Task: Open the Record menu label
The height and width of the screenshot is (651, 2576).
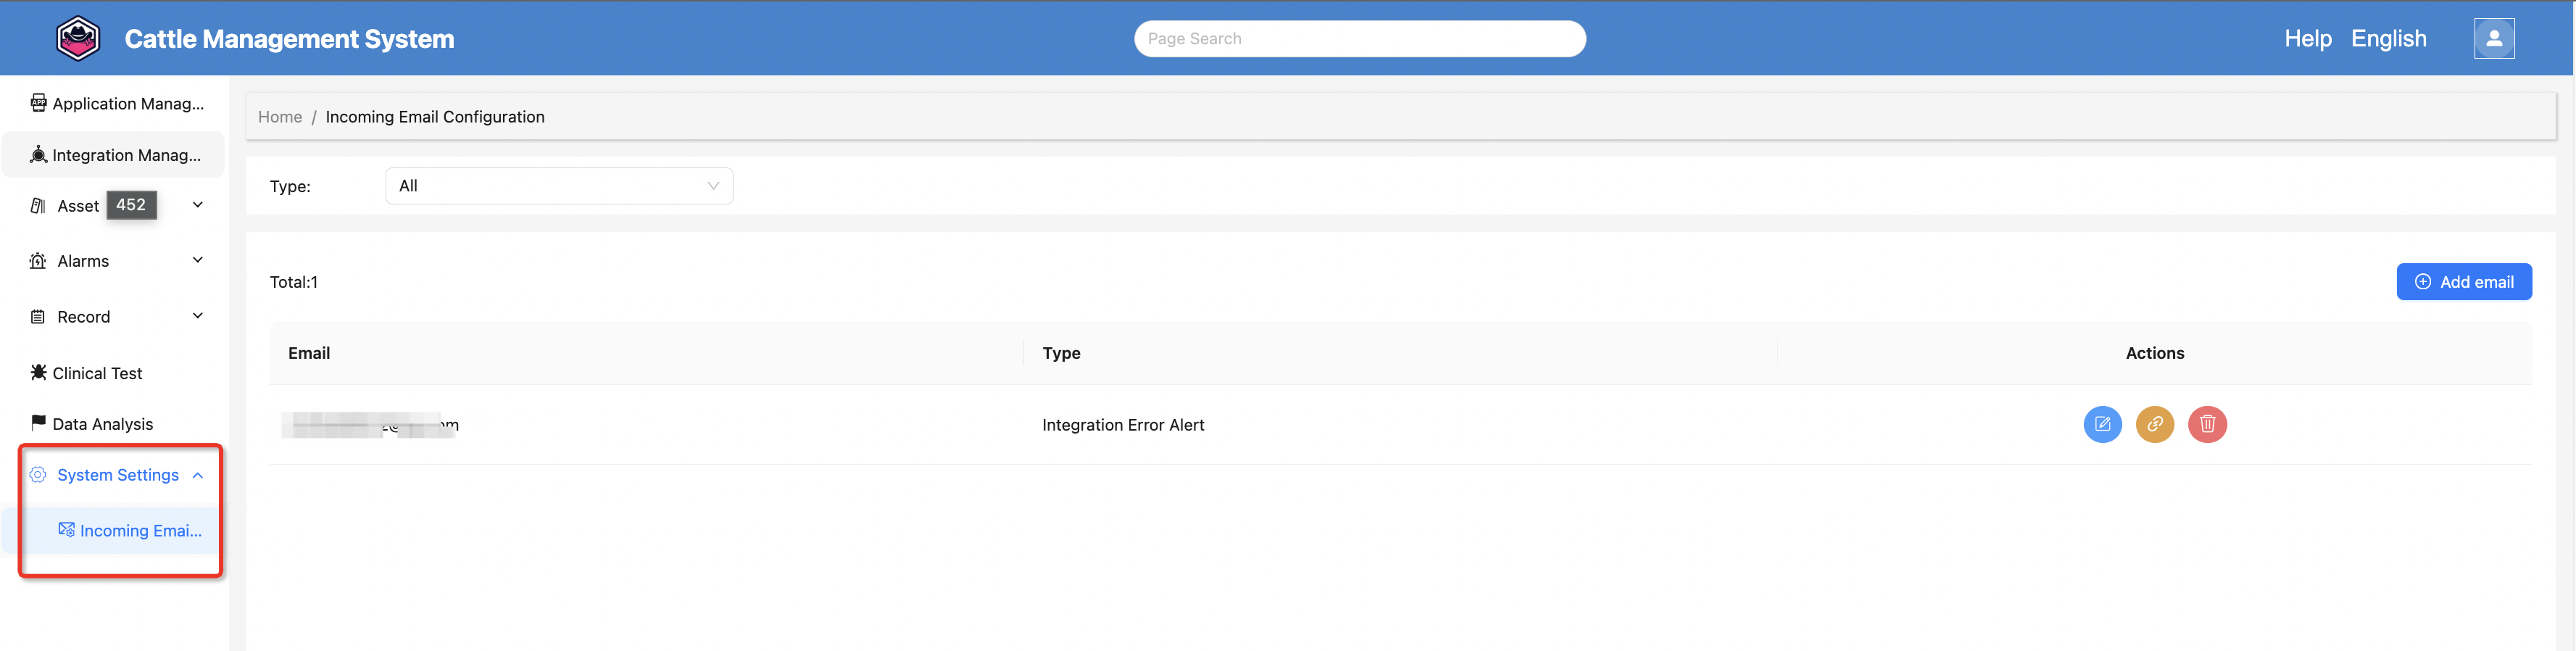Action: pyautogui.click(x=84, y=317)
